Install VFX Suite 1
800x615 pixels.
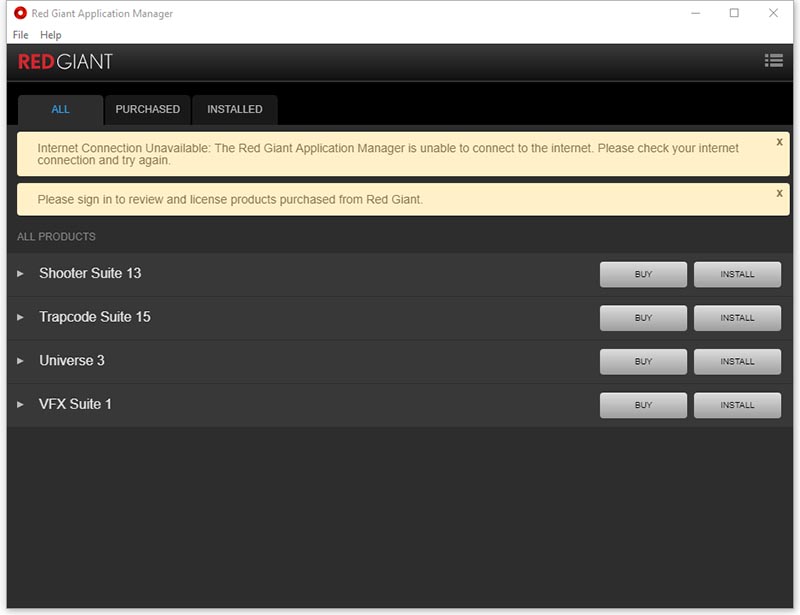pyautogui.click(x=737, y=405)
